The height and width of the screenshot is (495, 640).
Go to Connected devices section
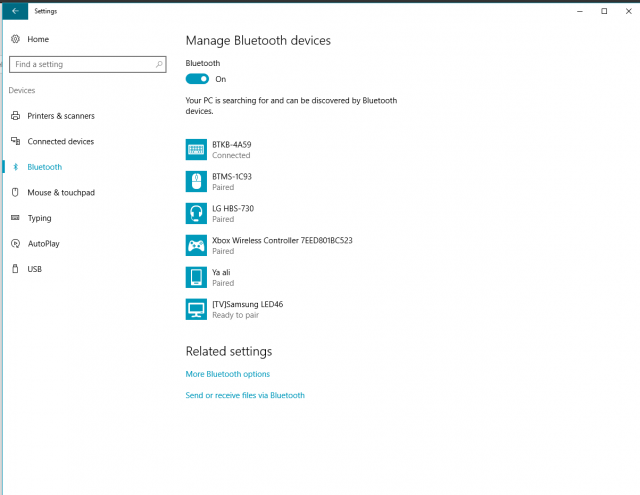[61, 141]
